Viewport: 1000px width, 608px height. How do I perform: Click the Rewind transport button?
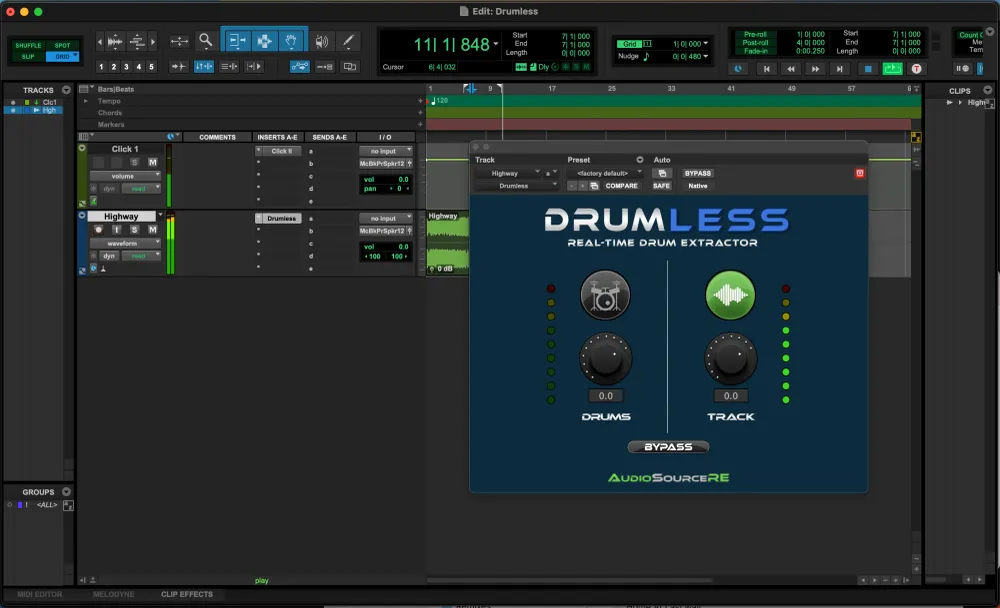coord(791,69)
